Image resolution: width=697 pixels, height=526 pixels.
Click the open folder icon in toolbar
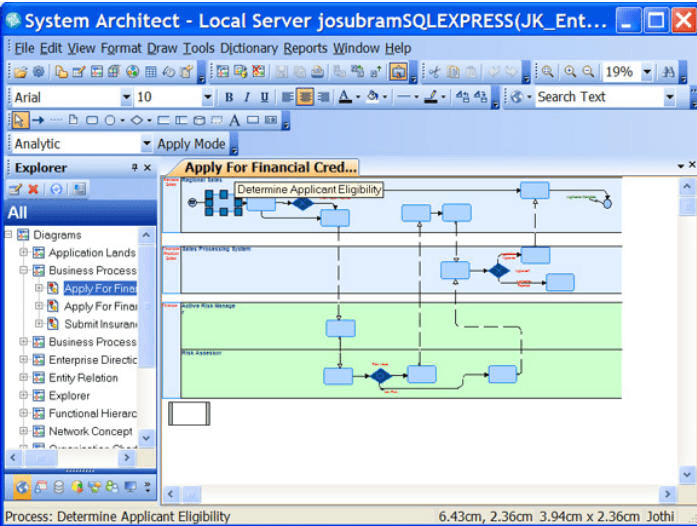coord(20,72)
